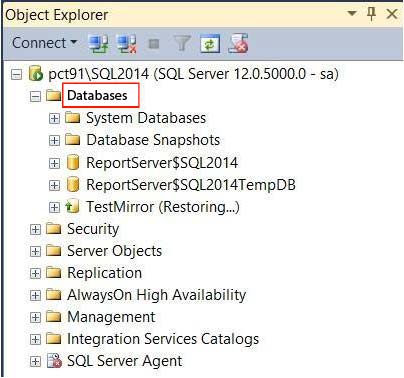Select the ReportServer$SQL2014TempDB database

pos(191,185)
